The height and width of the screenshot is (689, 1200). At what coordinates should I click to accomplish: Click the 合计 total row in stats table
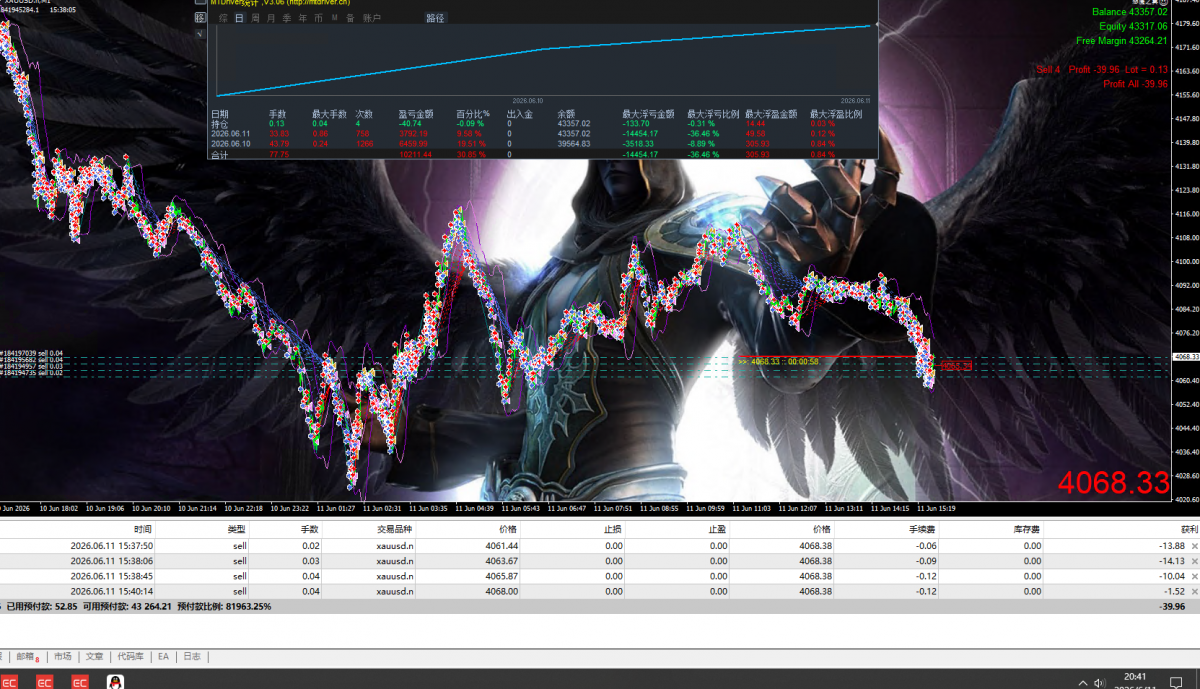(542, 154)
